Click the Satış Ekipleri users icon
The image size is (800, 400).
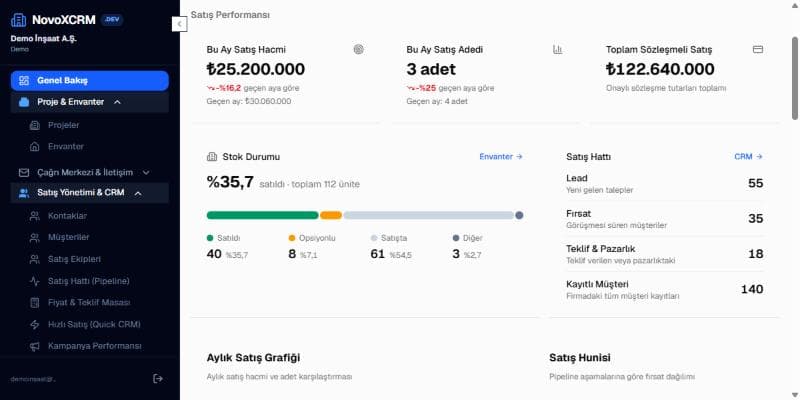coord(35,259)
